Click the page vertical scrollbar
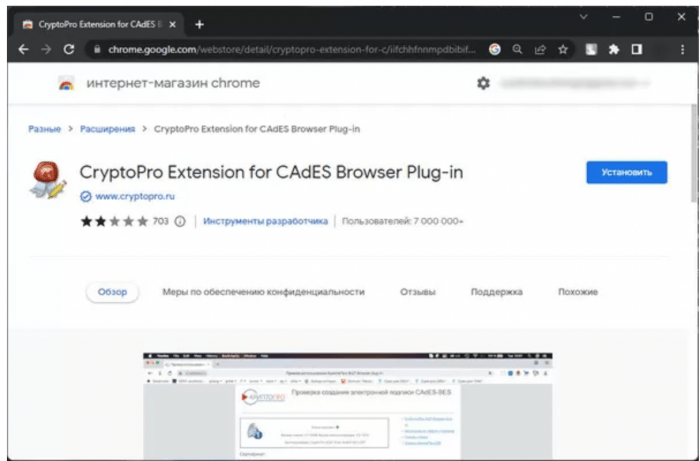 [695, 154]
